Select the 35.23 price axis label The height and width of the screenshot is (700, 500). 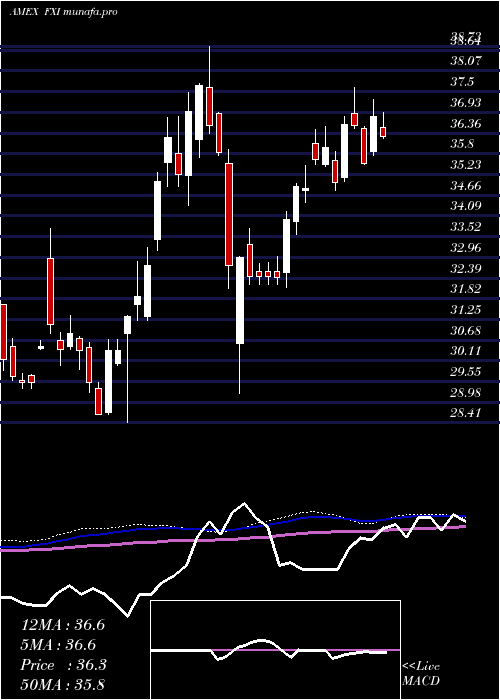[466, 165]
